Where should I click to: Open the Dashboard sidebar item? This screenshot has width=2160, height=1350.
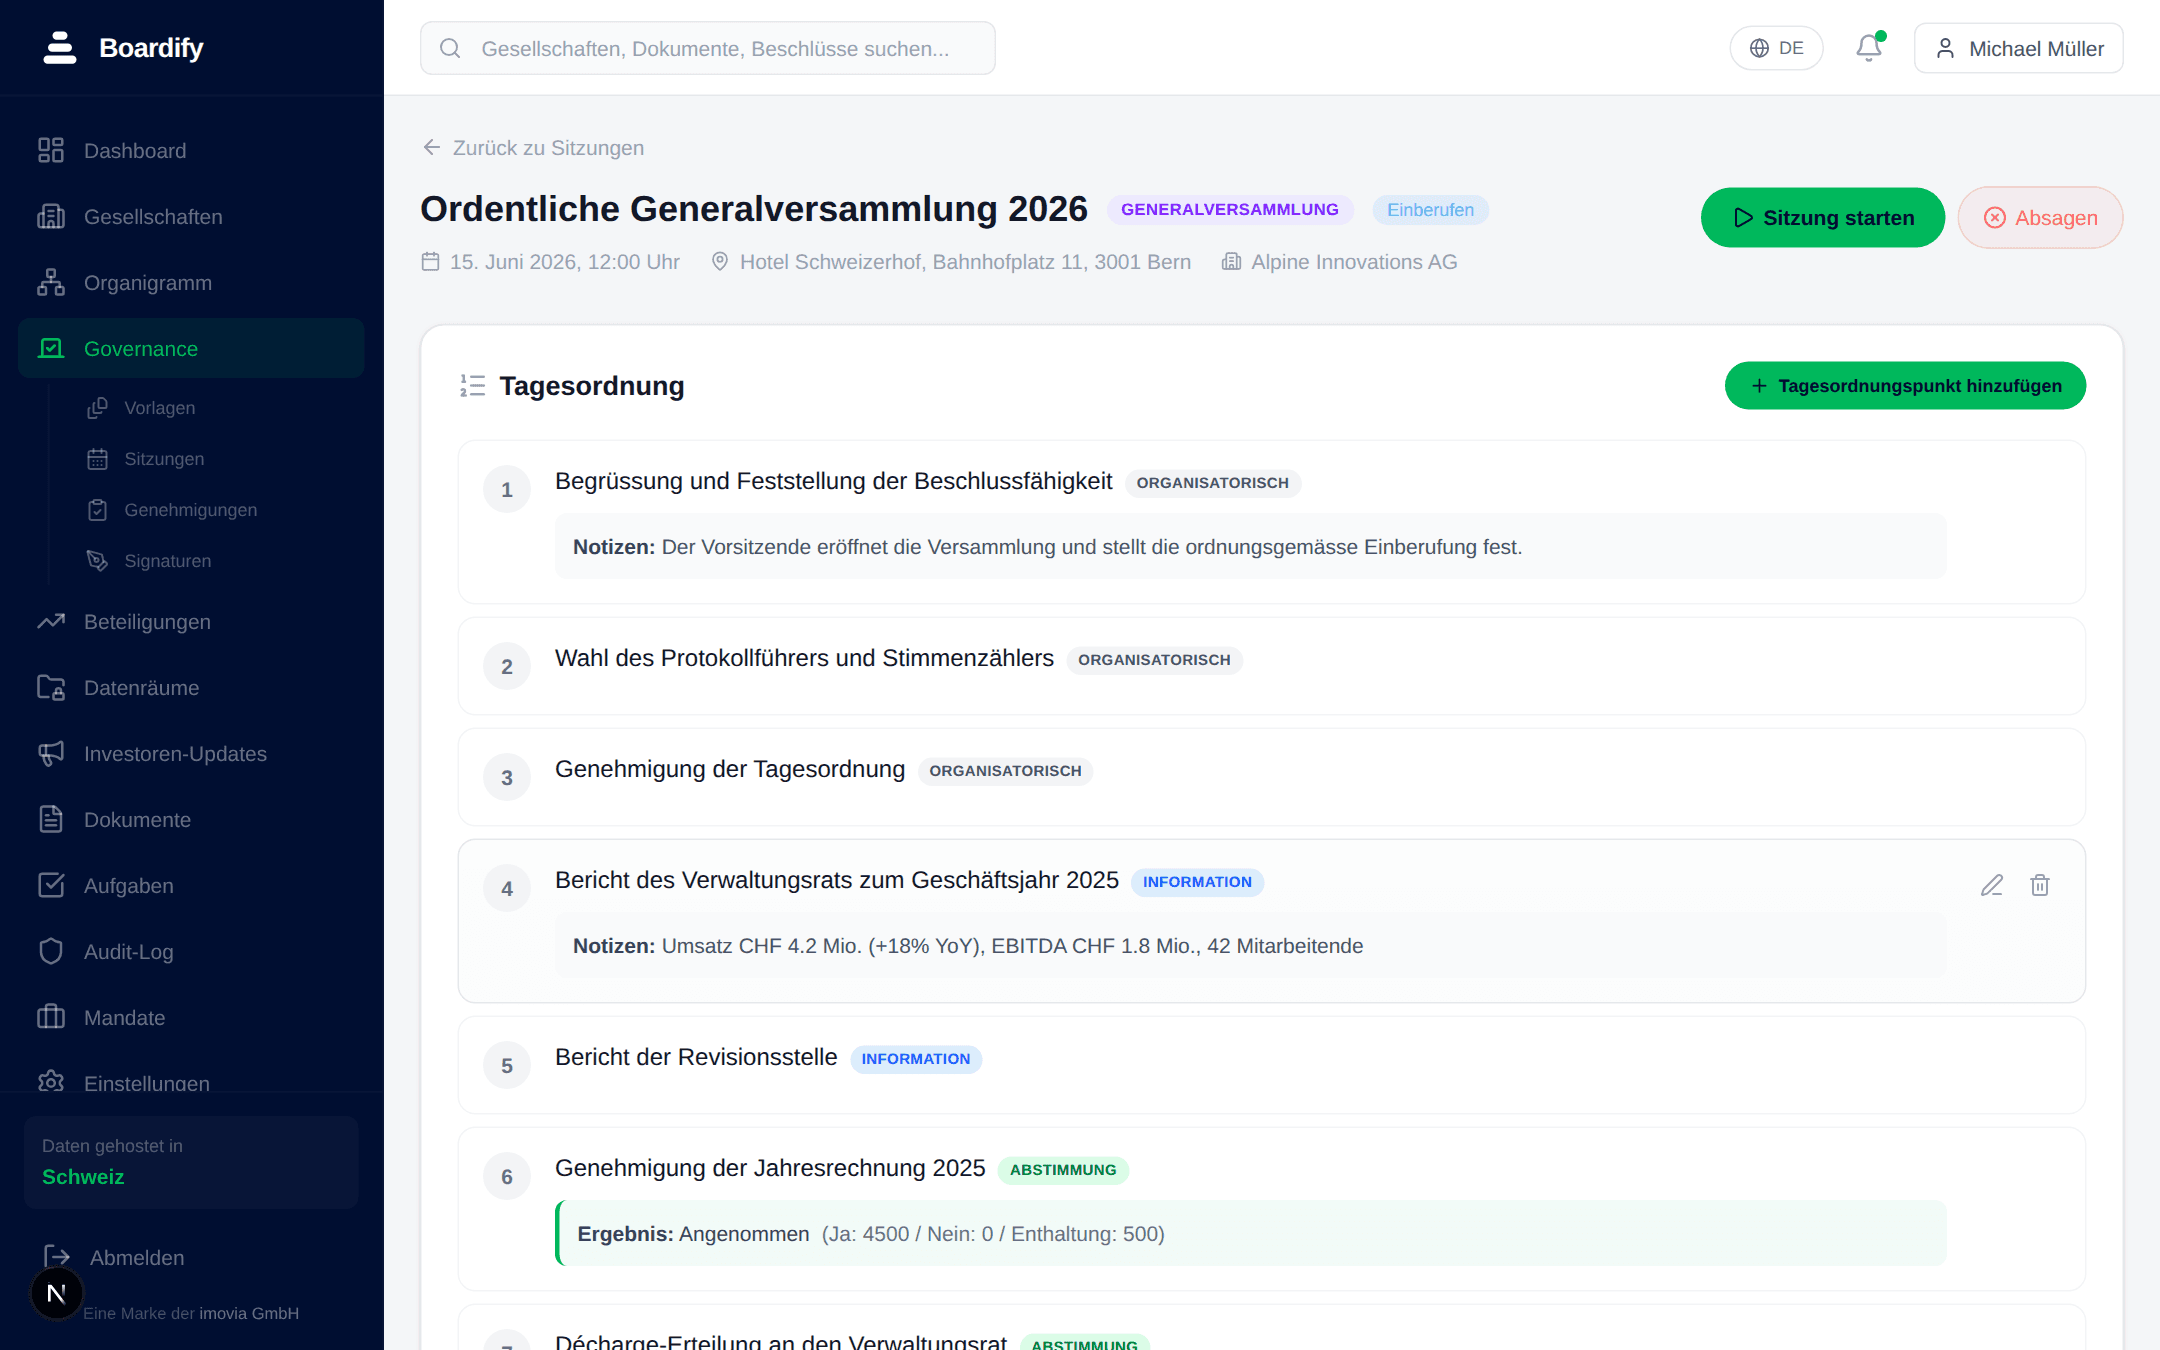point(190,151)
